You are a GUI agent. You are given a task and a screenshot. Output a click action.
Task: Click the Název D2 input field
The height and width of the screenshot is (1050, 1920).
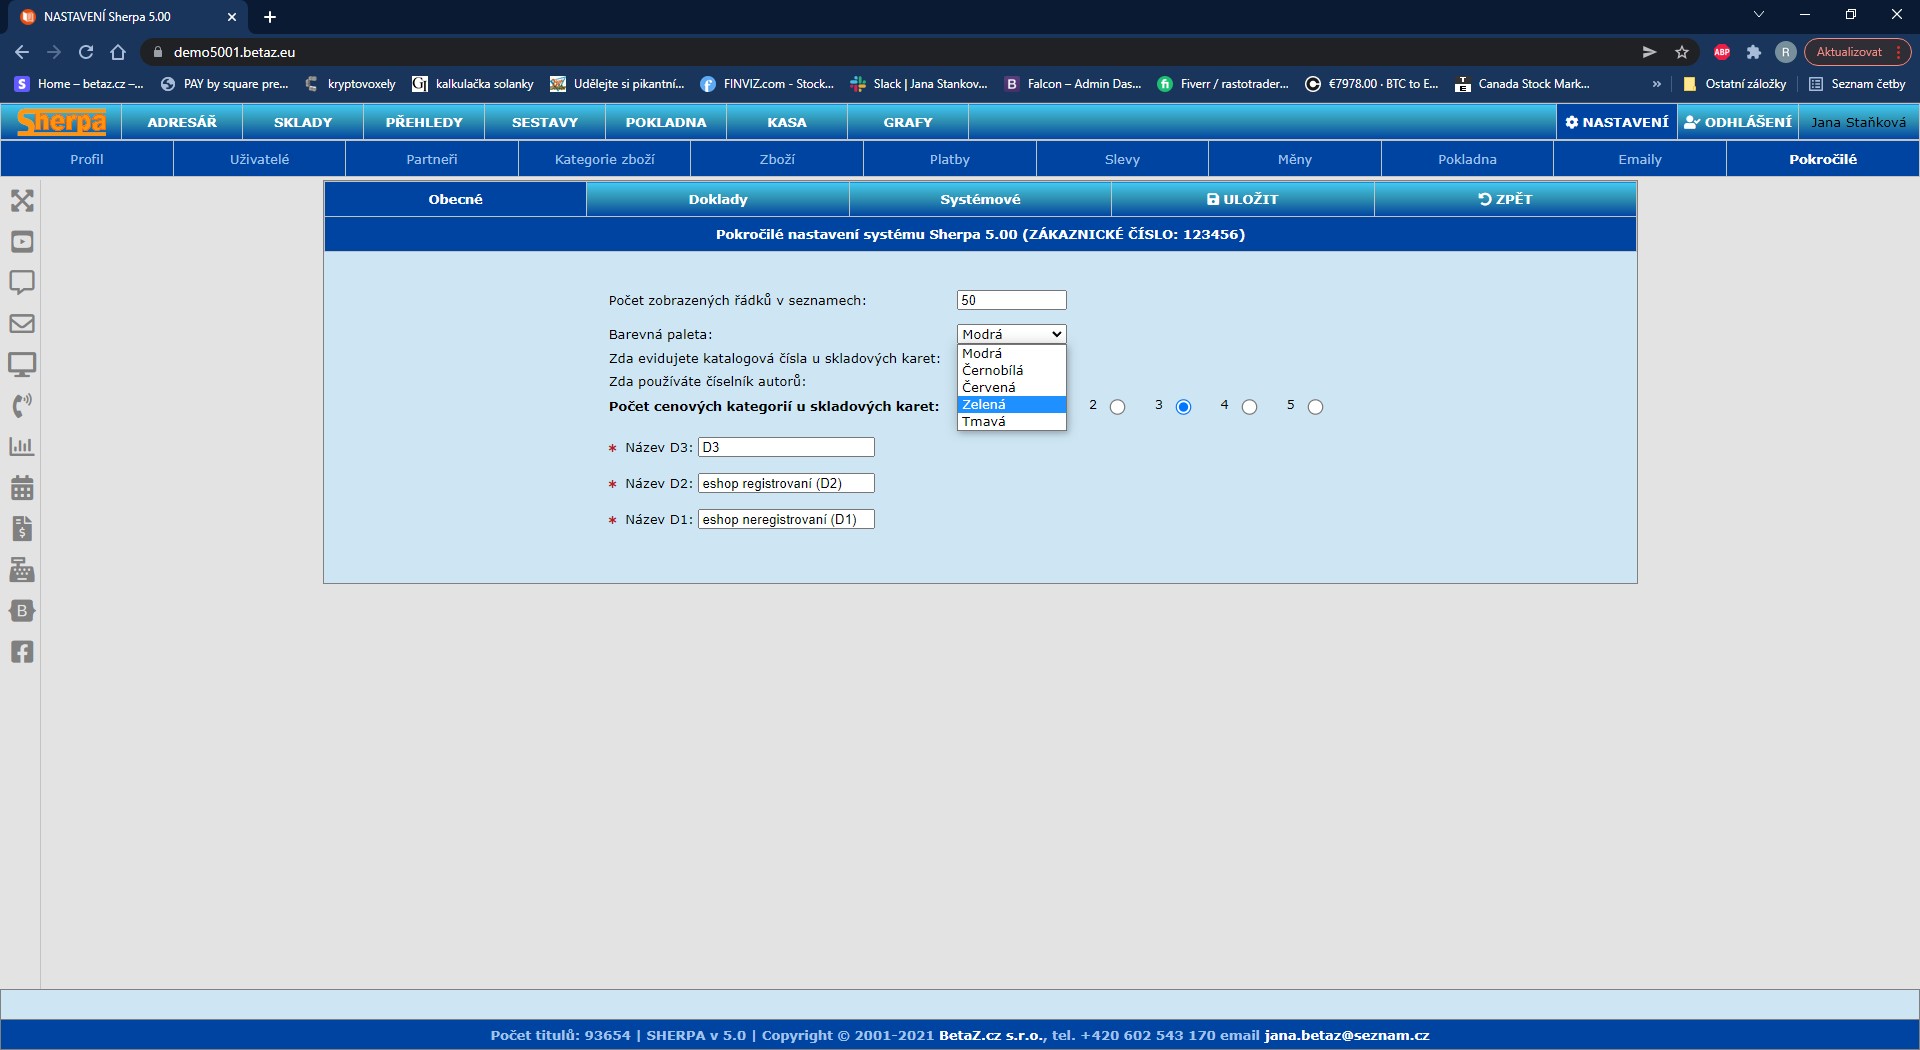coord(786,484)
